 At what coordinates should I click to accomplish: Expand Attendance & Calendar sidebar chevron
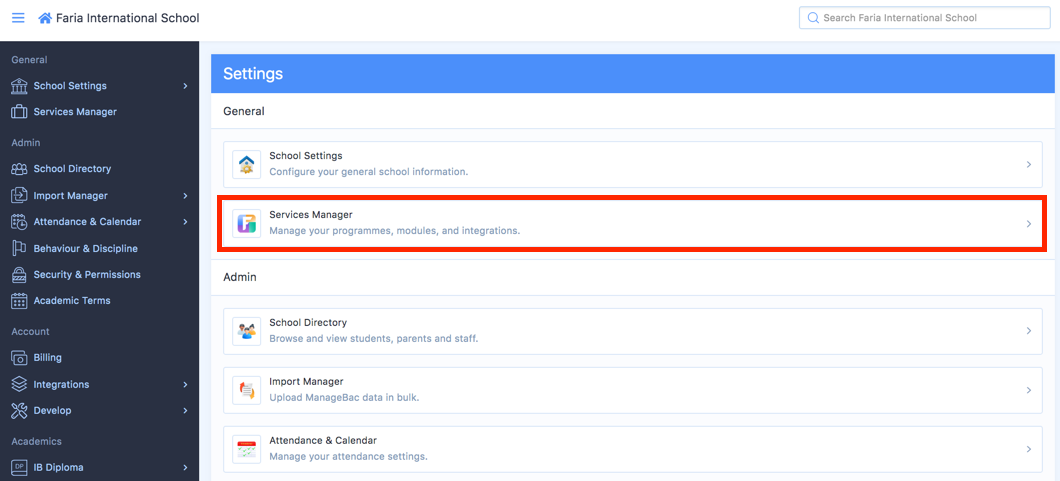[185, 222]
